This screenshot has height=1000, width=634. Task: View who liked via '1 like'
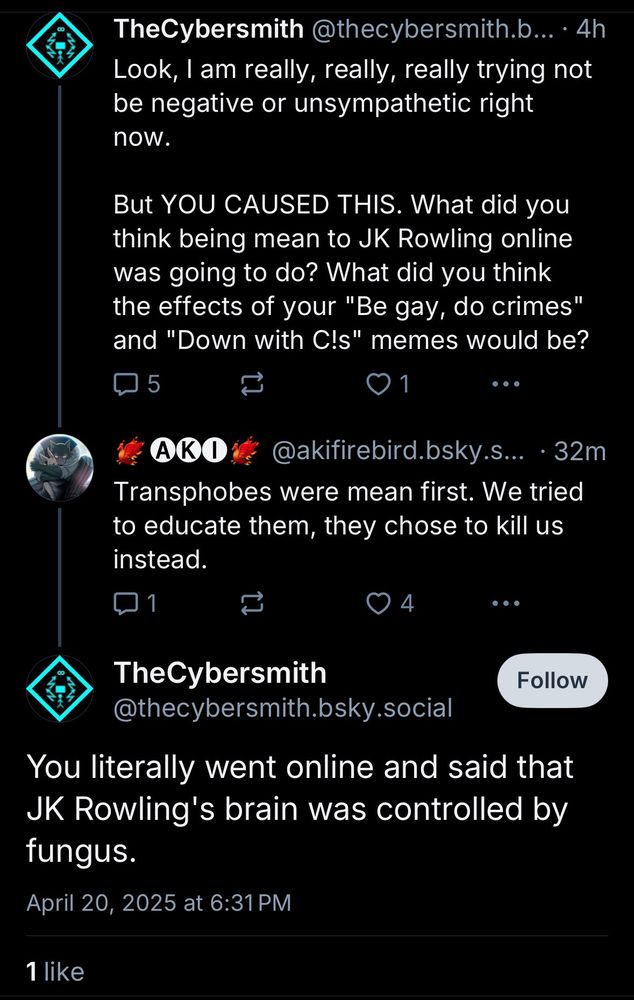click(x=55, y=970)
